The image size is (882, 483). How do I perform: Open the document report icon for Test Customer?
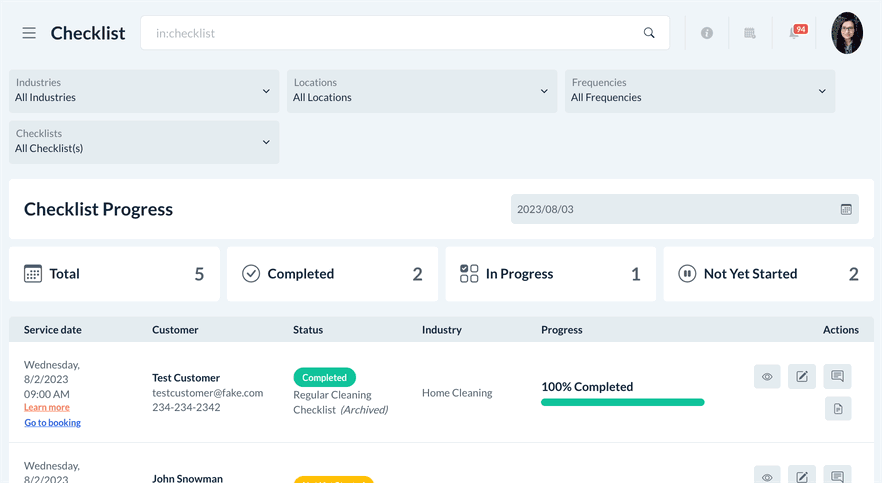837,408
